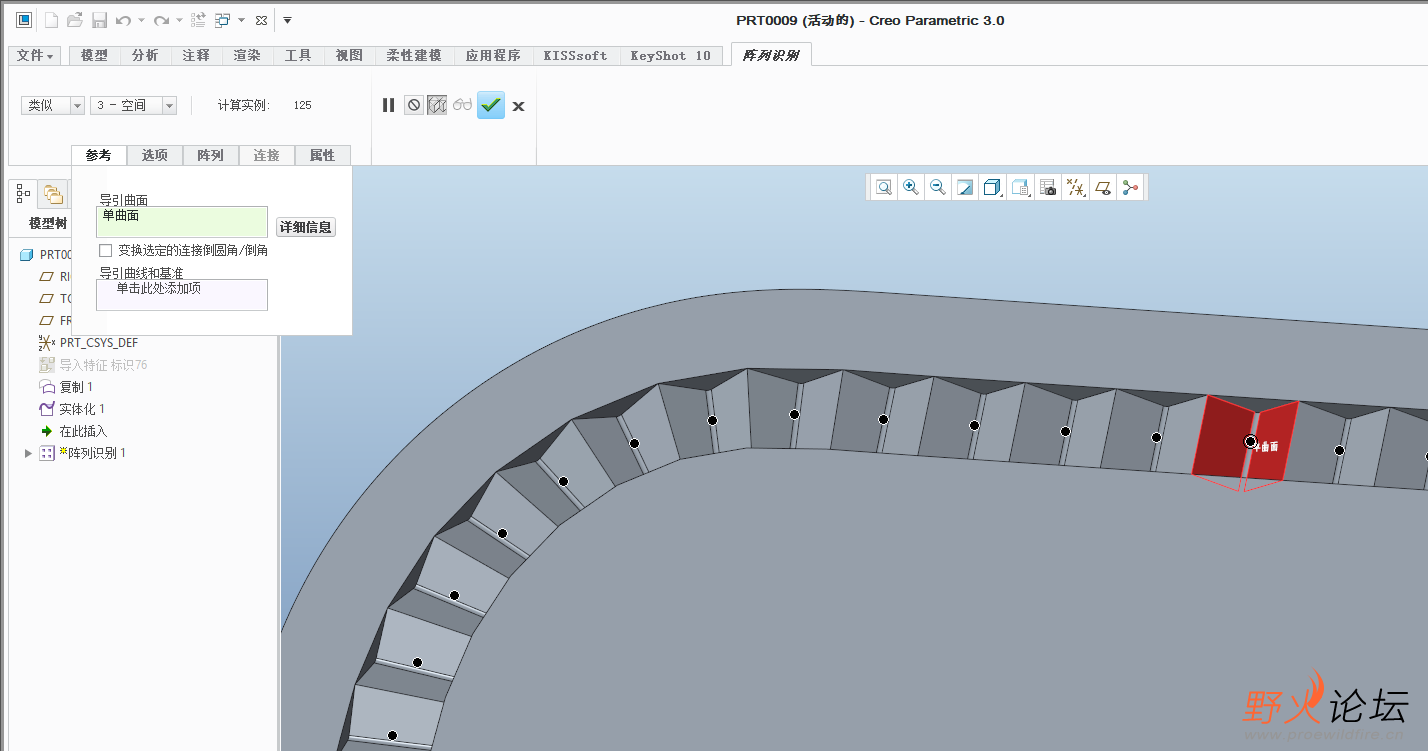Click the red highlighted tooth surface
This screenshot has height=751, width=1428.
coord(1222,437)
